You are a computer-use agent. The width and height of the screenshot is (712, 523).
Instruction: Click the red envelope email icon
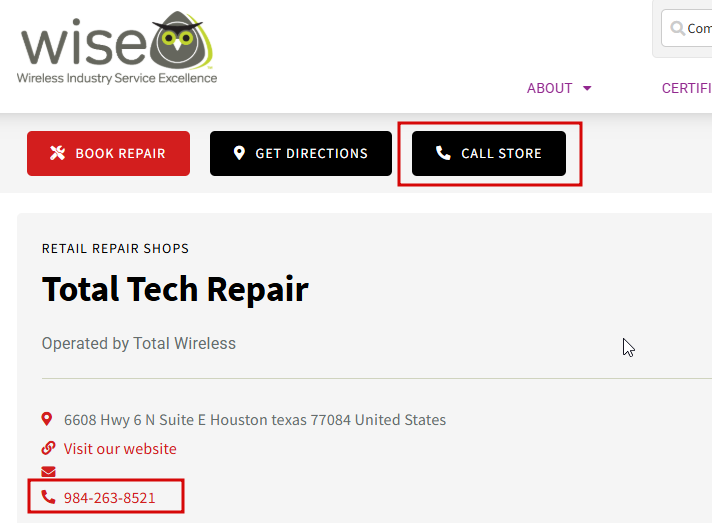click(48, 472)
